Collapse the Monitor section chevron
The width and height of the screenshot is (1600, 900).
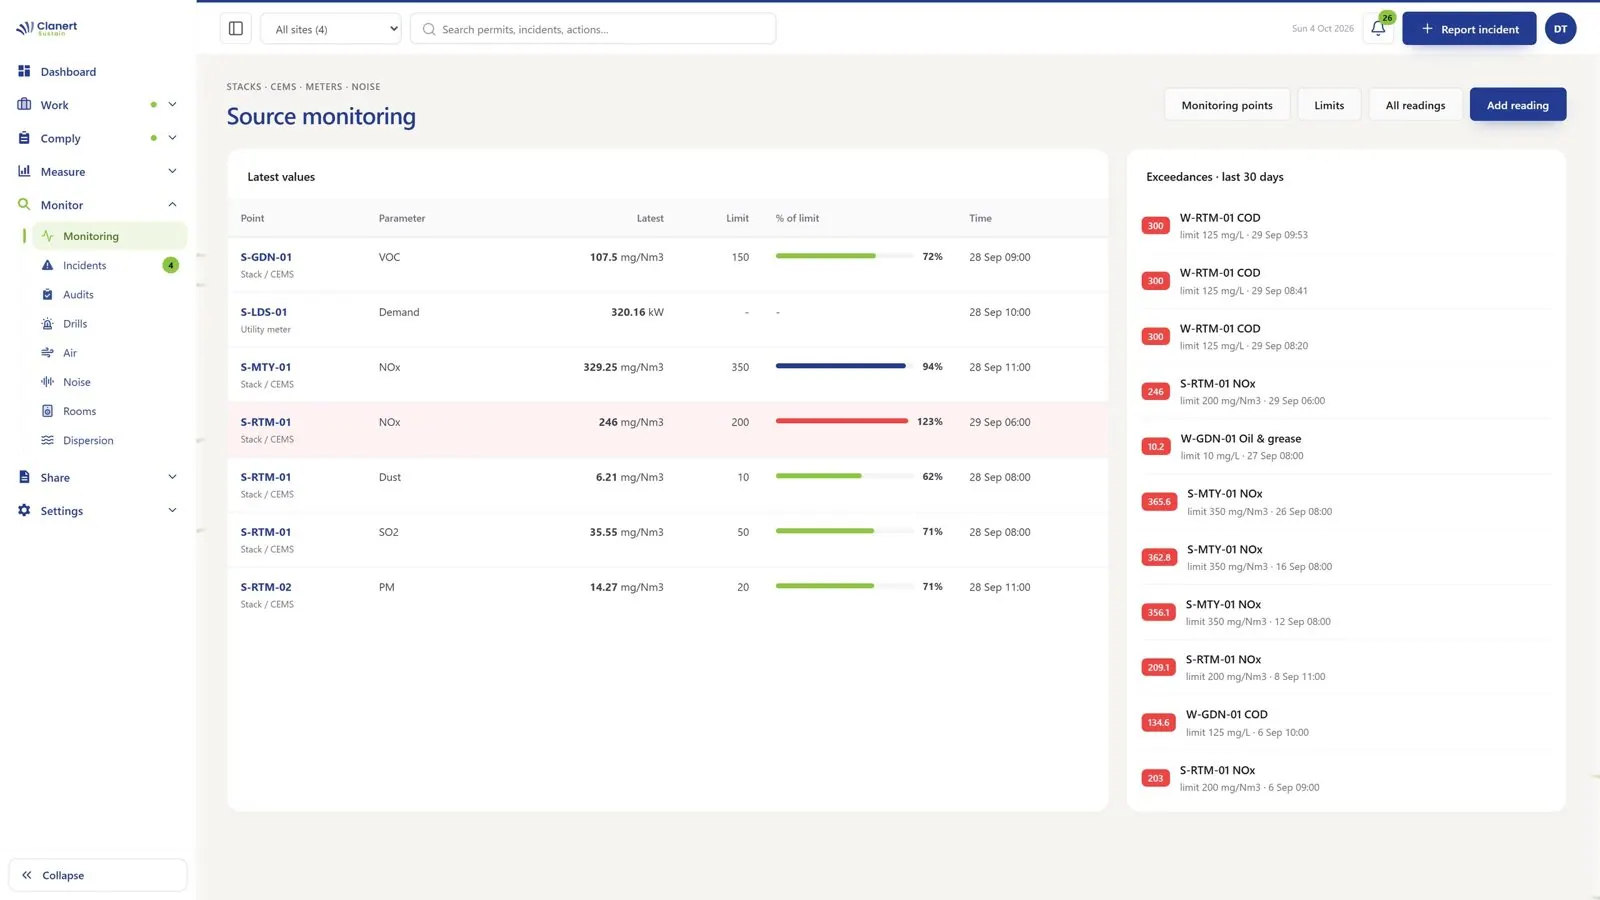click(172, 204)
